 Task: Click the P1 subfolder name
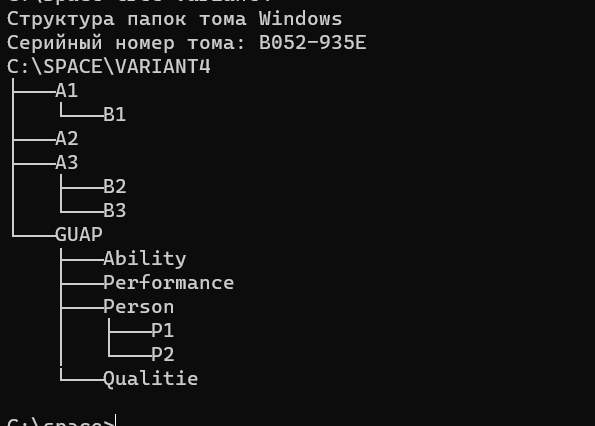(162, 331)
